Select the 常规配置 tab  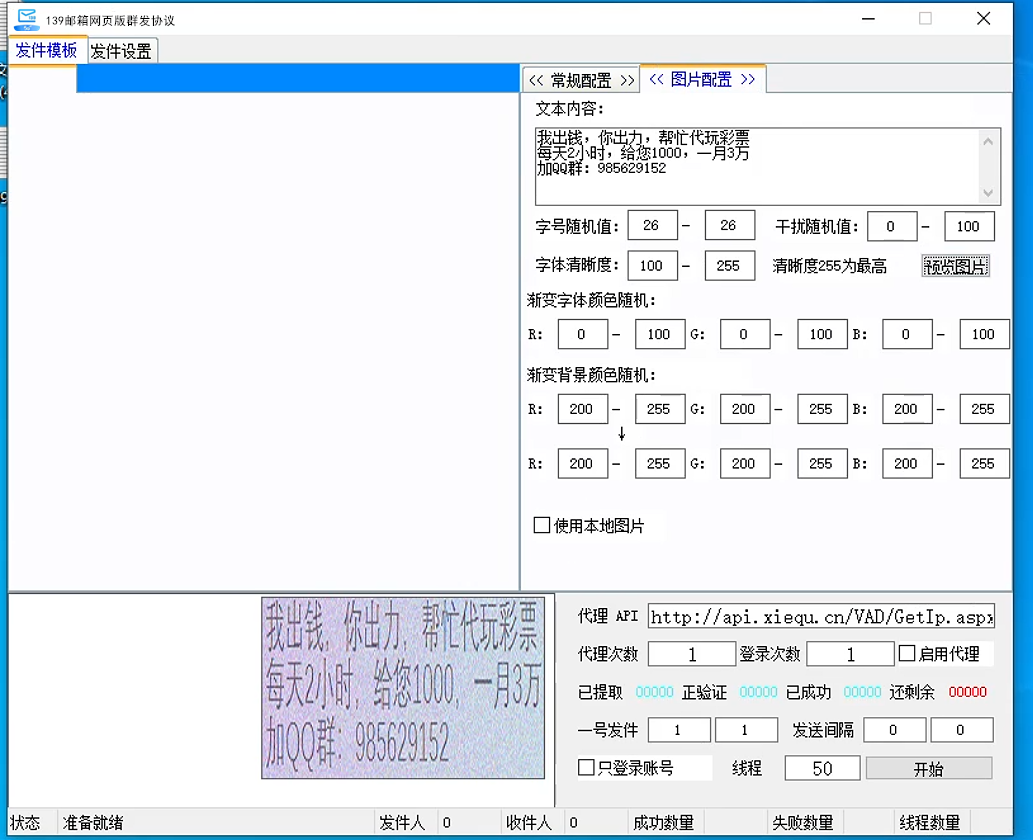(581, 80)
